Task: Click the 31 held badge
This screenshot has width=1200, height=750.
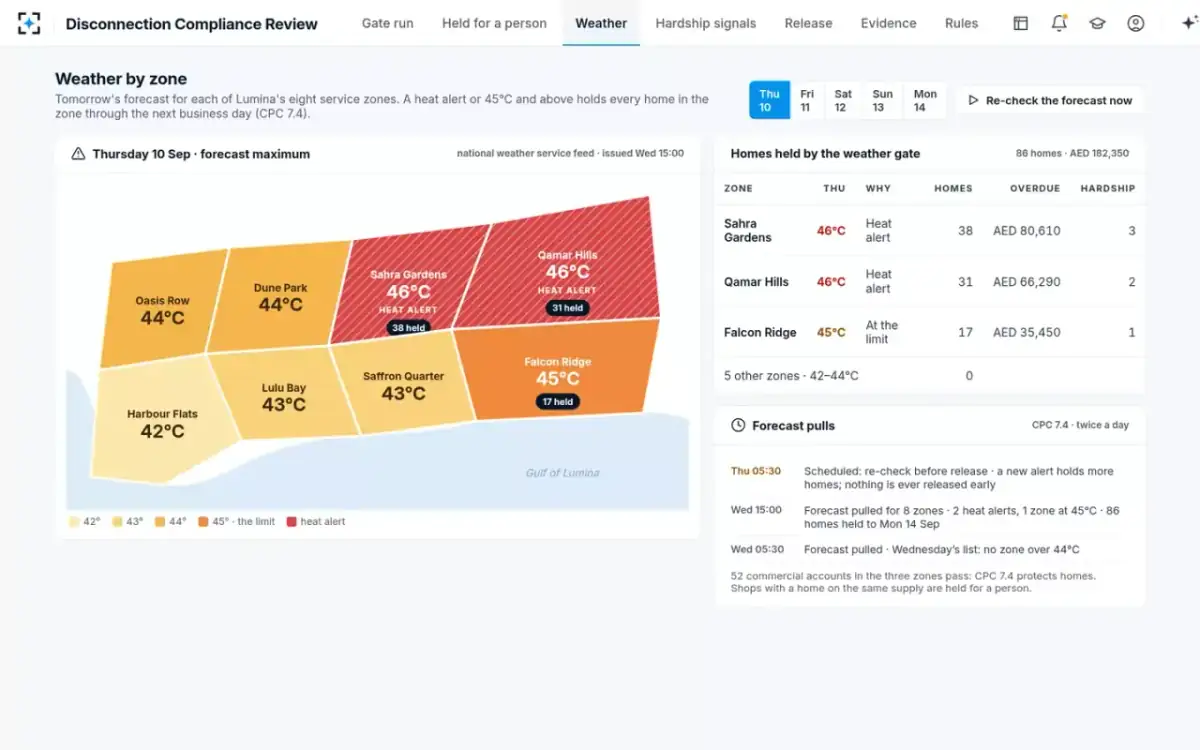Action: click(567, 308)
